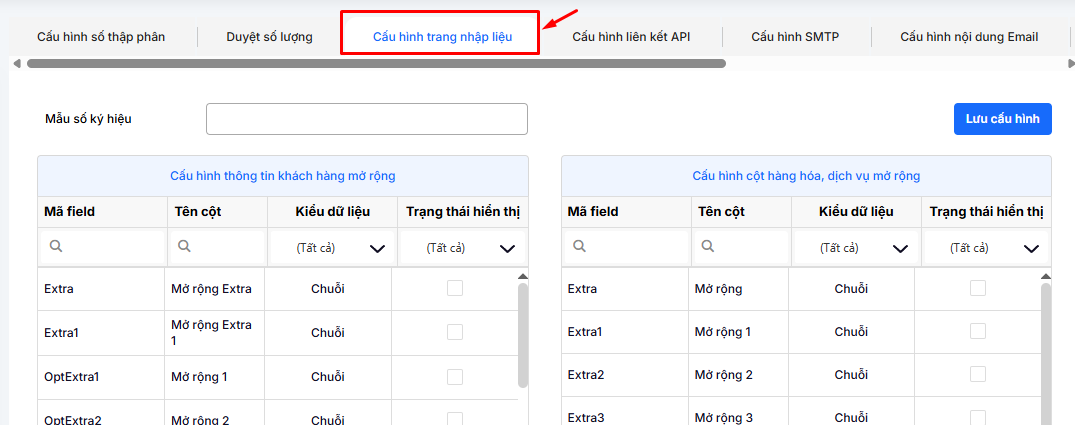
Task: Toggle display checkbox for Mở rộng Extra row
Action: 455,288
